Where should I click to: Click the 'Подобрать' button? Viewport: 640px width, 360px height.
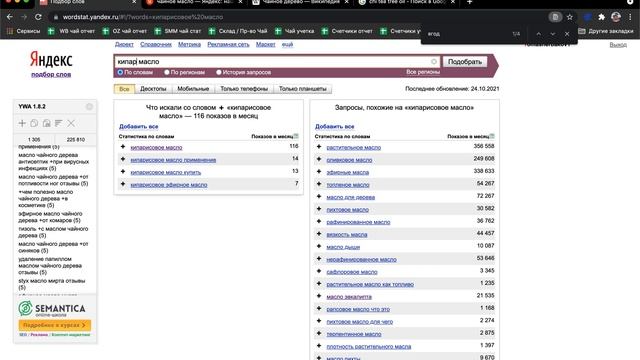click(465, 62)
